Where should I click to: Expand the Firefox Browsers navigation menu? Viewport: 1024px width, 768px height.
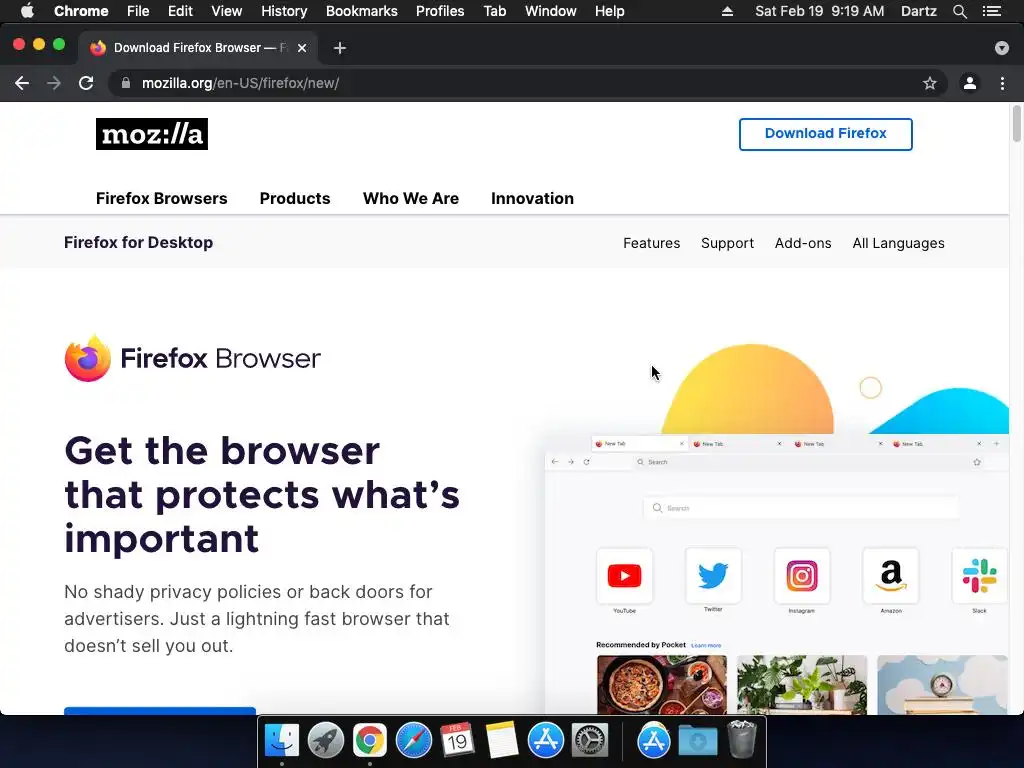pos(161,199)
